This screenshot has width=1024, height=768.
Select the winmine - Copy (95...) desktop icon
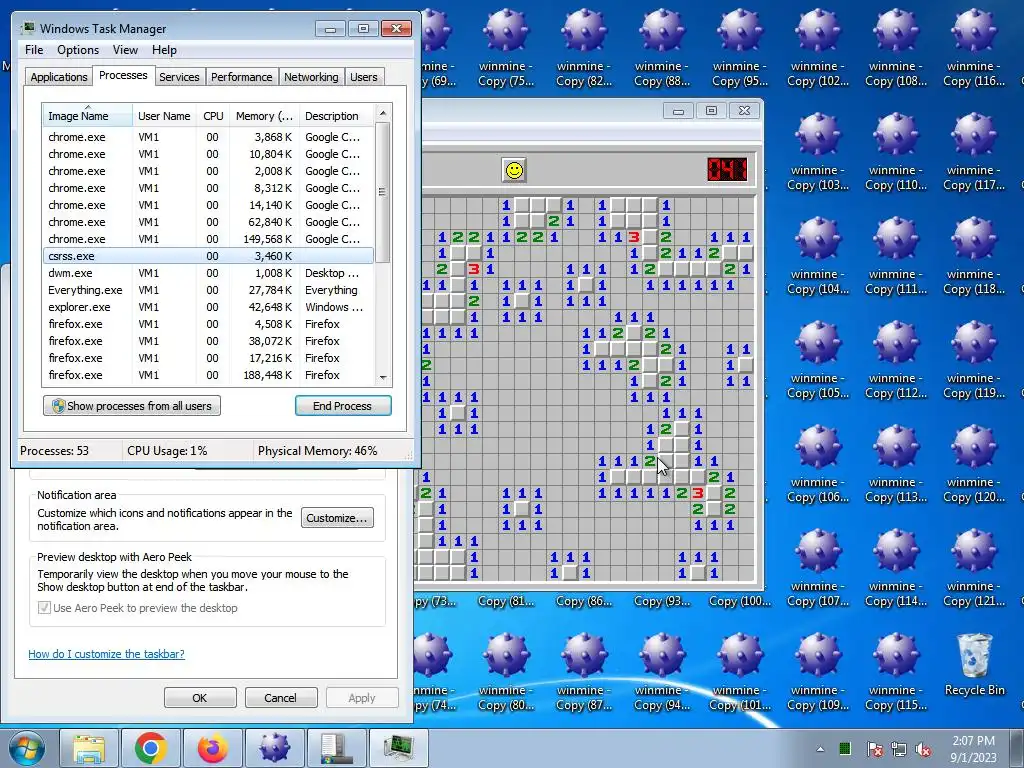pos(740,48)
